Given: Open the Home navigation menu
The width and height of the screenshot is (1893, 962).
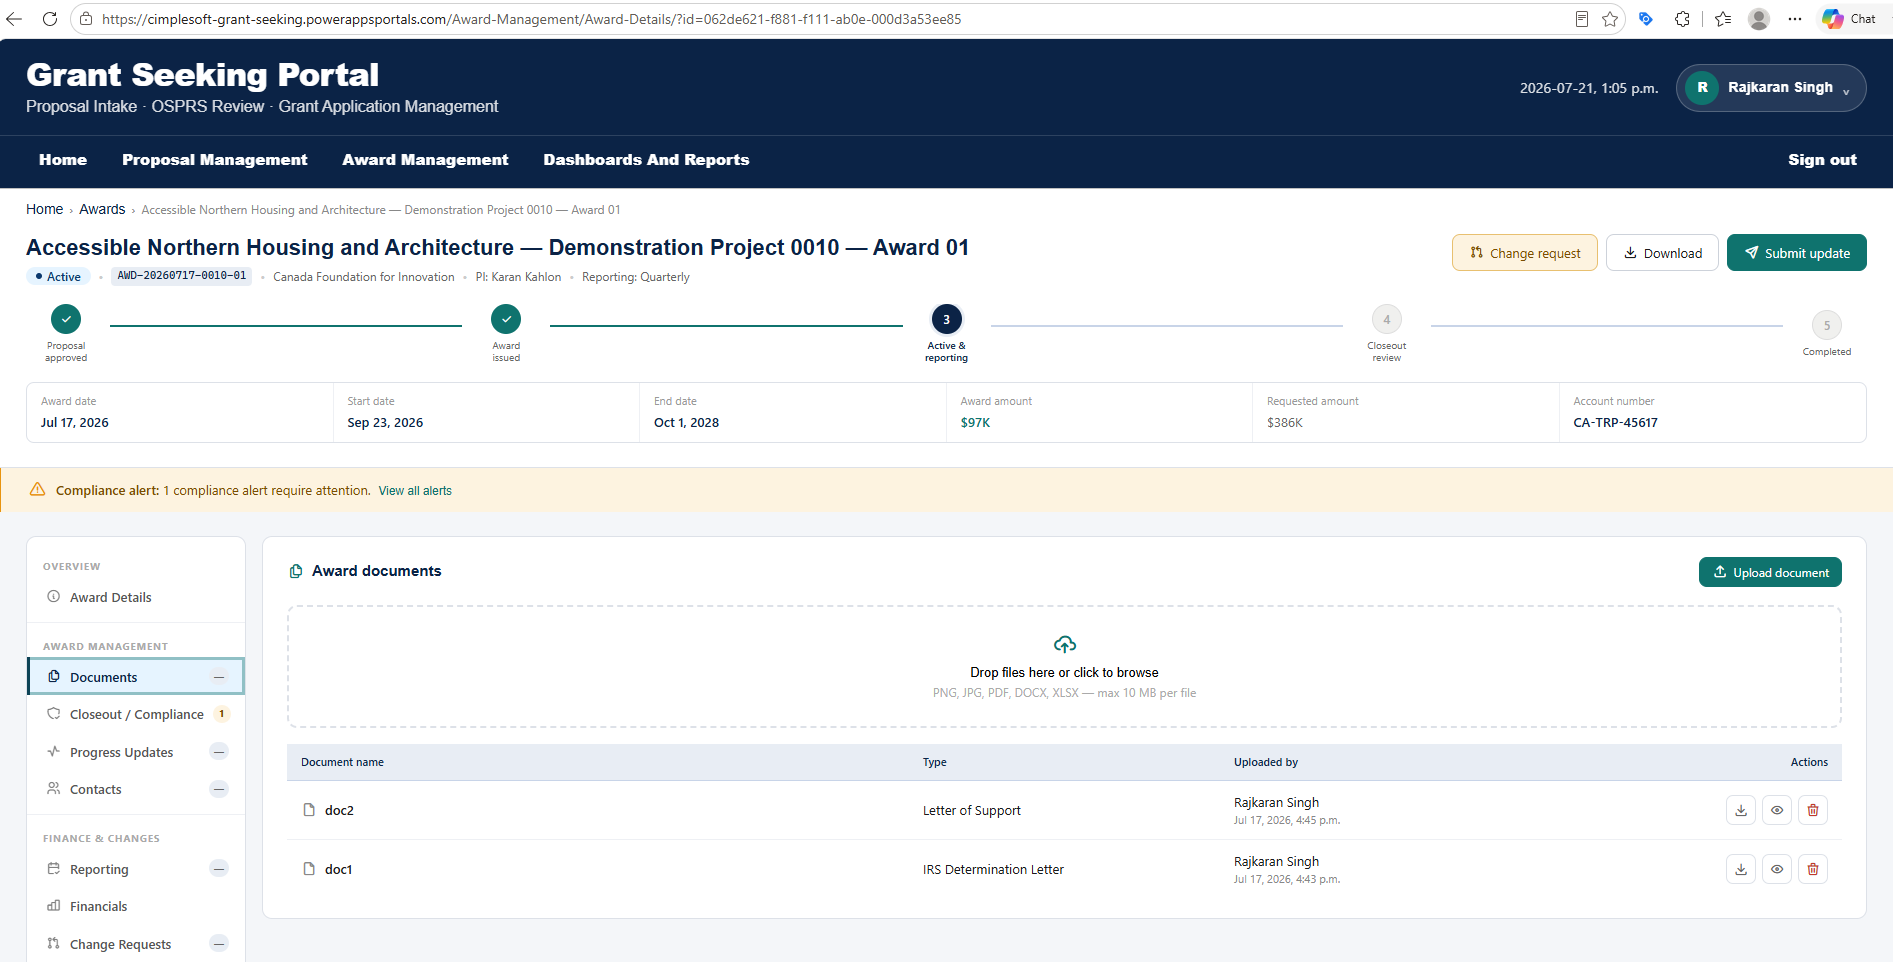Looking at the screenshot, I should tap(63, 160).
